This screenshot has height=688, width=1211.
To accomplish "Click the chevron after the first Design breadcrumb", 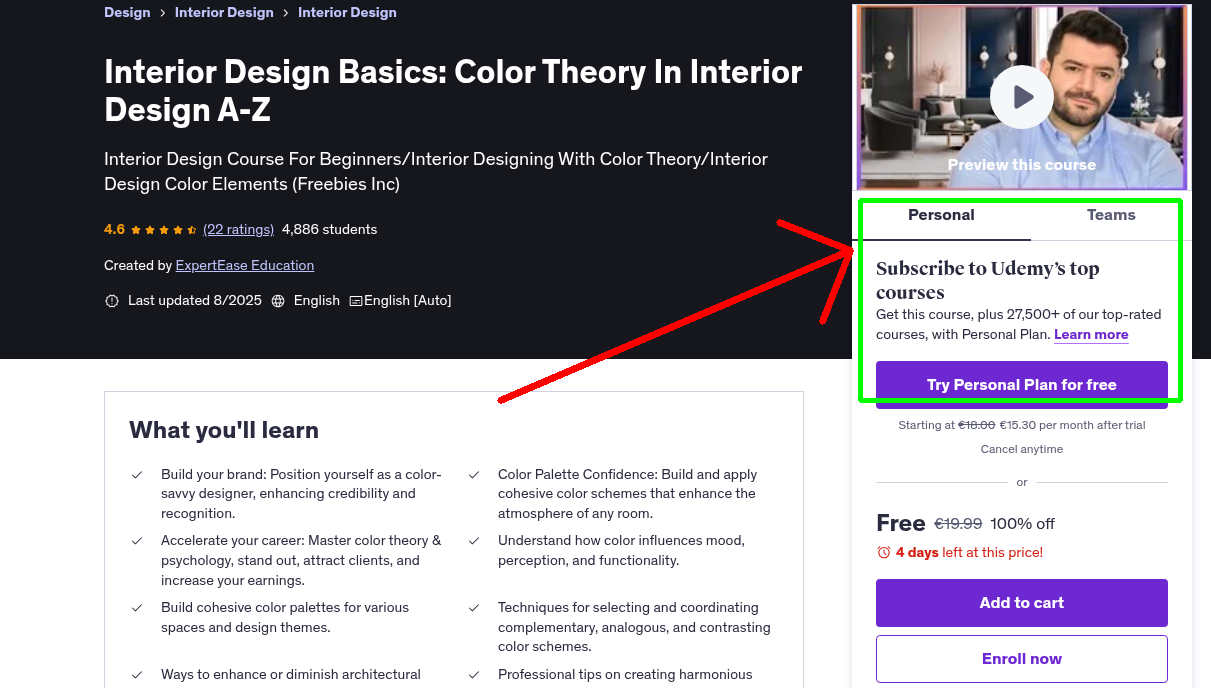I will (163, 13).
